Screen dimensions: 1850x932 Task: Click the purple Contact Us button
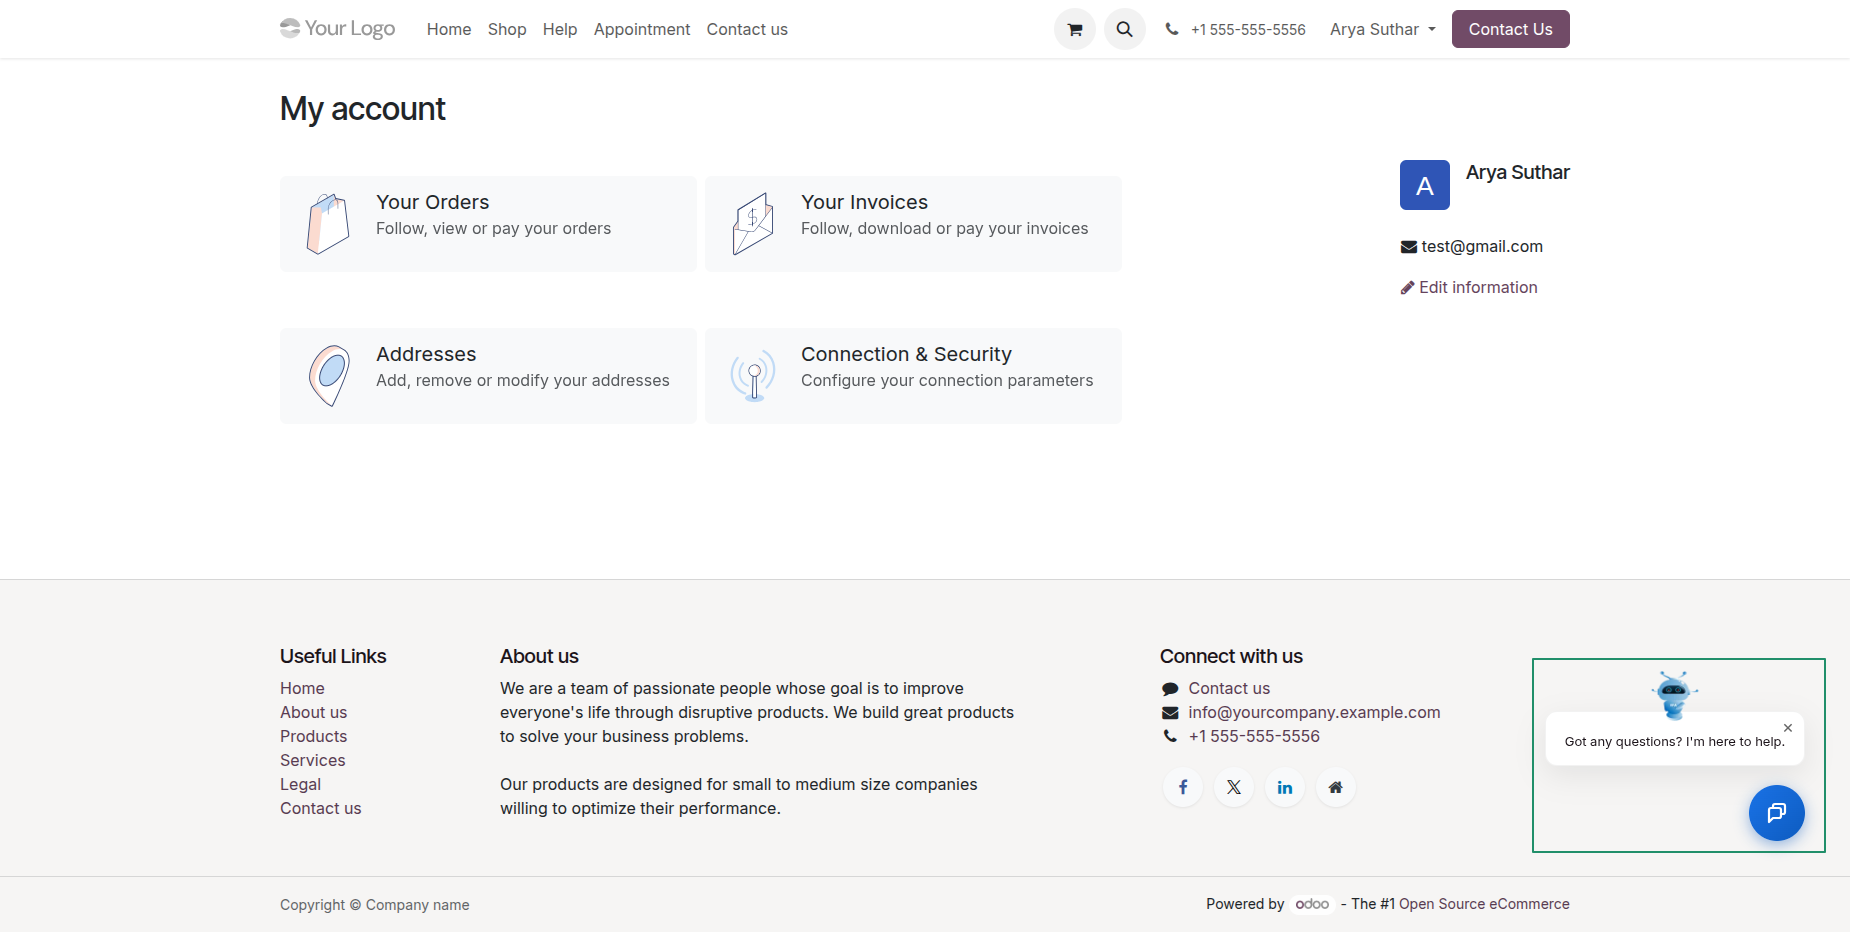1511,29
